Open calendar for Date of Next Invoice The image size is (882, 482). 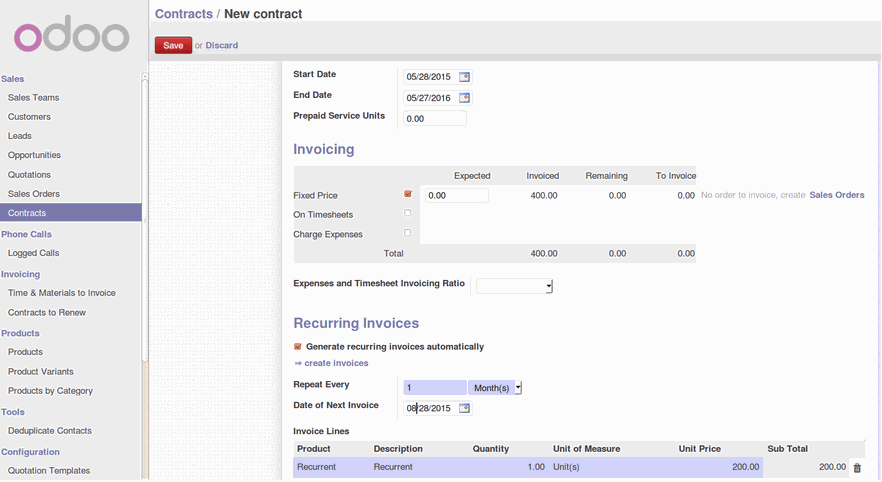tap(464, 408)
